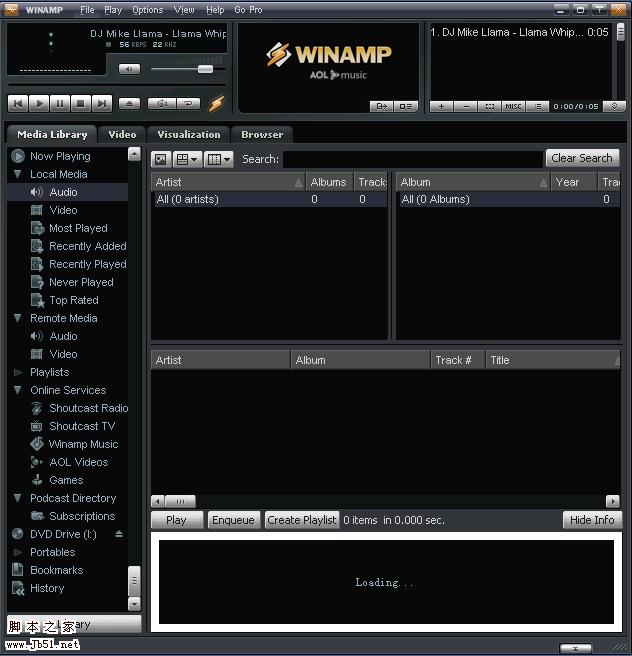Collapse the Remote Media tree node
The height and width of the screenshot is (656, 632).
coord(18,318)
